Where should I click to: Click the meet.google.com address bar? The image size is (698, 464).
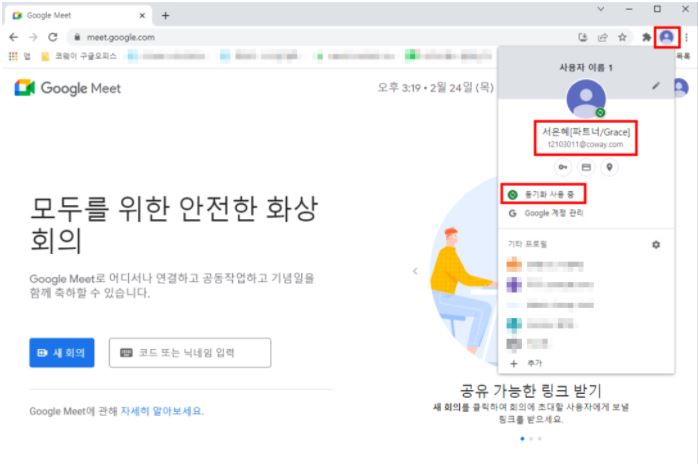pos(321,37)
